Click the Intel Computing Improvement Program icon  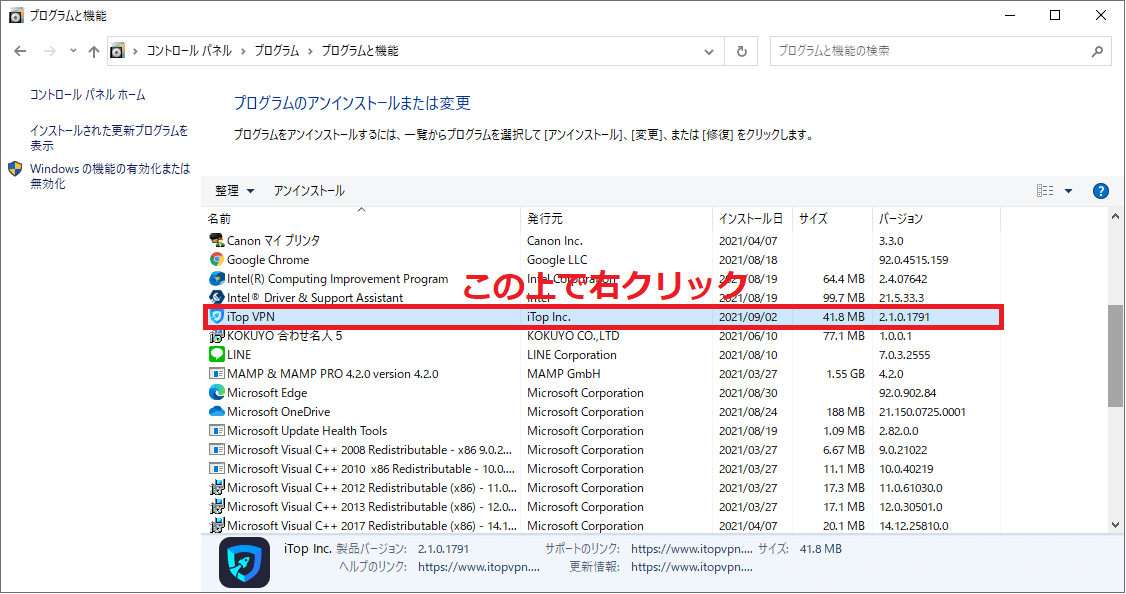pos(216,279)
